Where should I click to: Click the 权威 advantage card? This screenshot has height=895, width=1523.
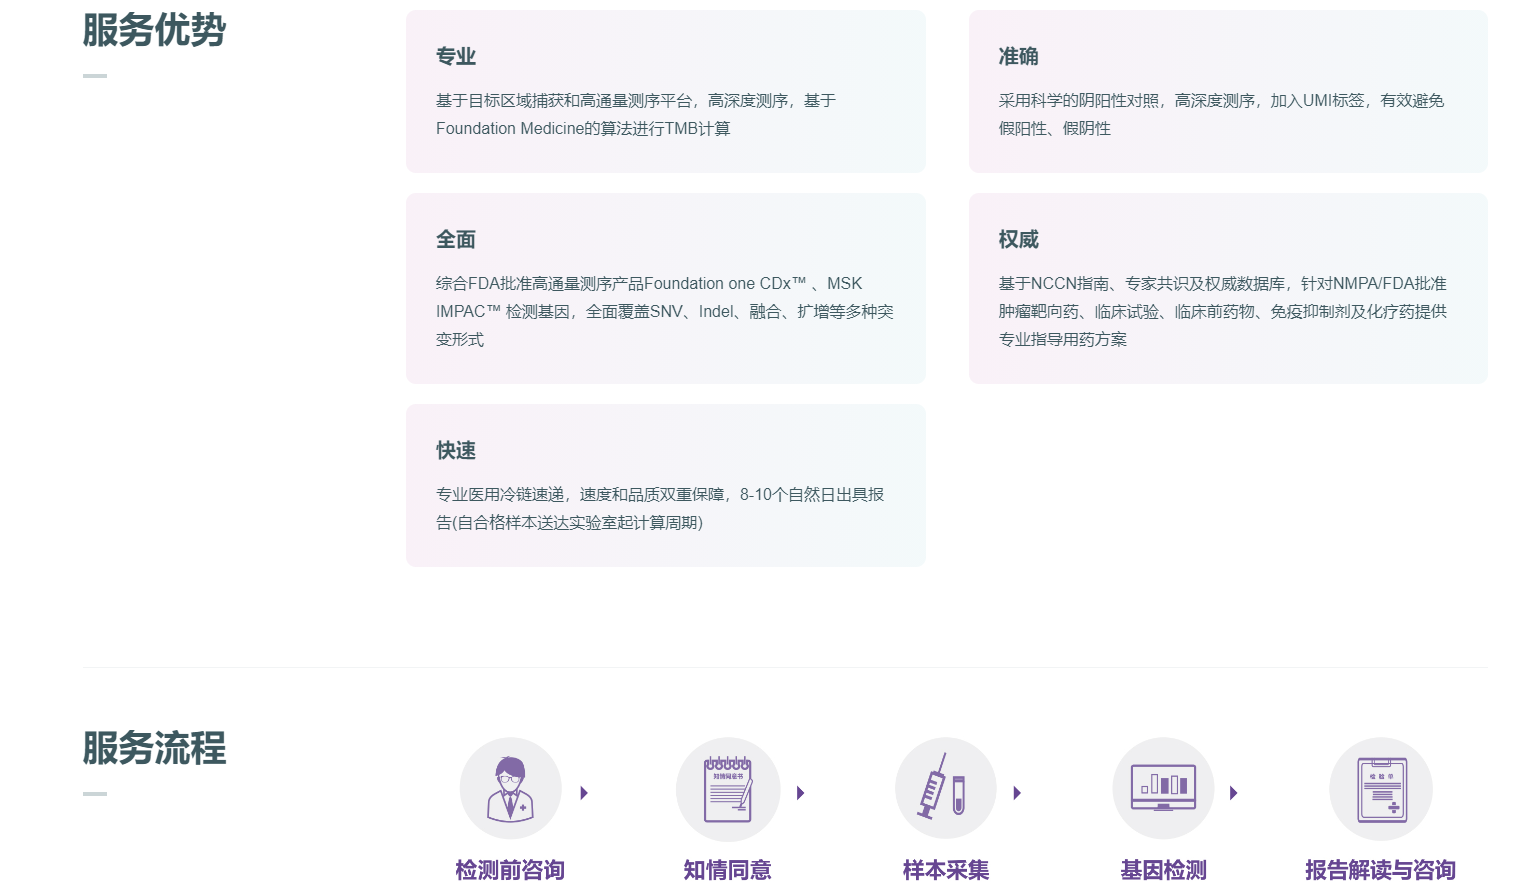[1227, 289]
